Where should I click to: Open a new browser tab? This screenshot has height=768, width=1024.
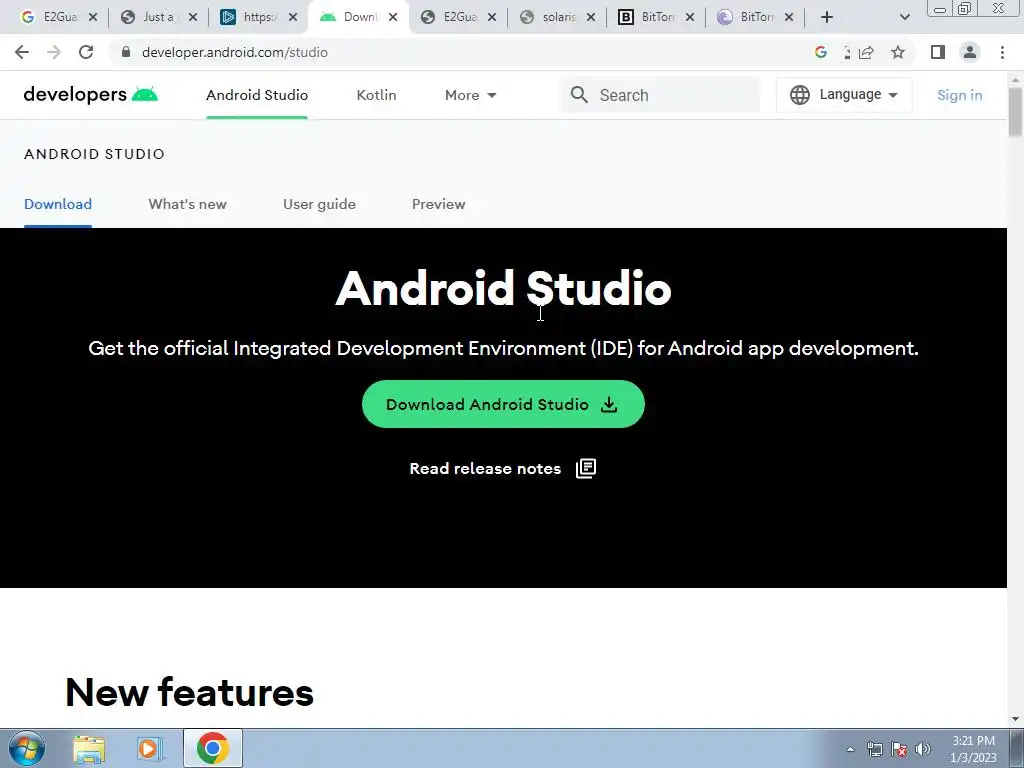point(827,17)
